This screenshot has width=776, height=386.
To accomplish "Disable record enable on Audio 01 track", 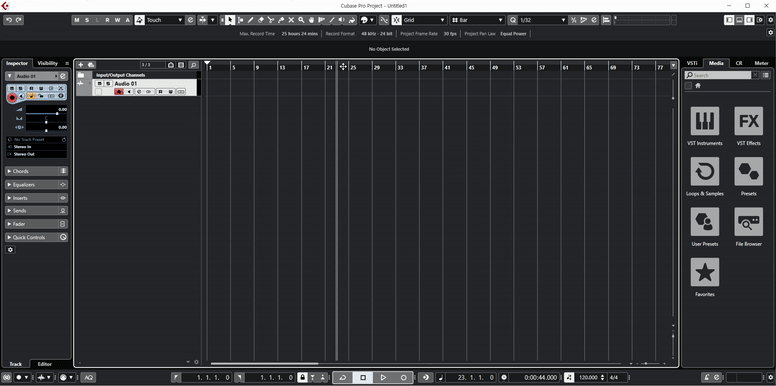I will tap(119, 92).
